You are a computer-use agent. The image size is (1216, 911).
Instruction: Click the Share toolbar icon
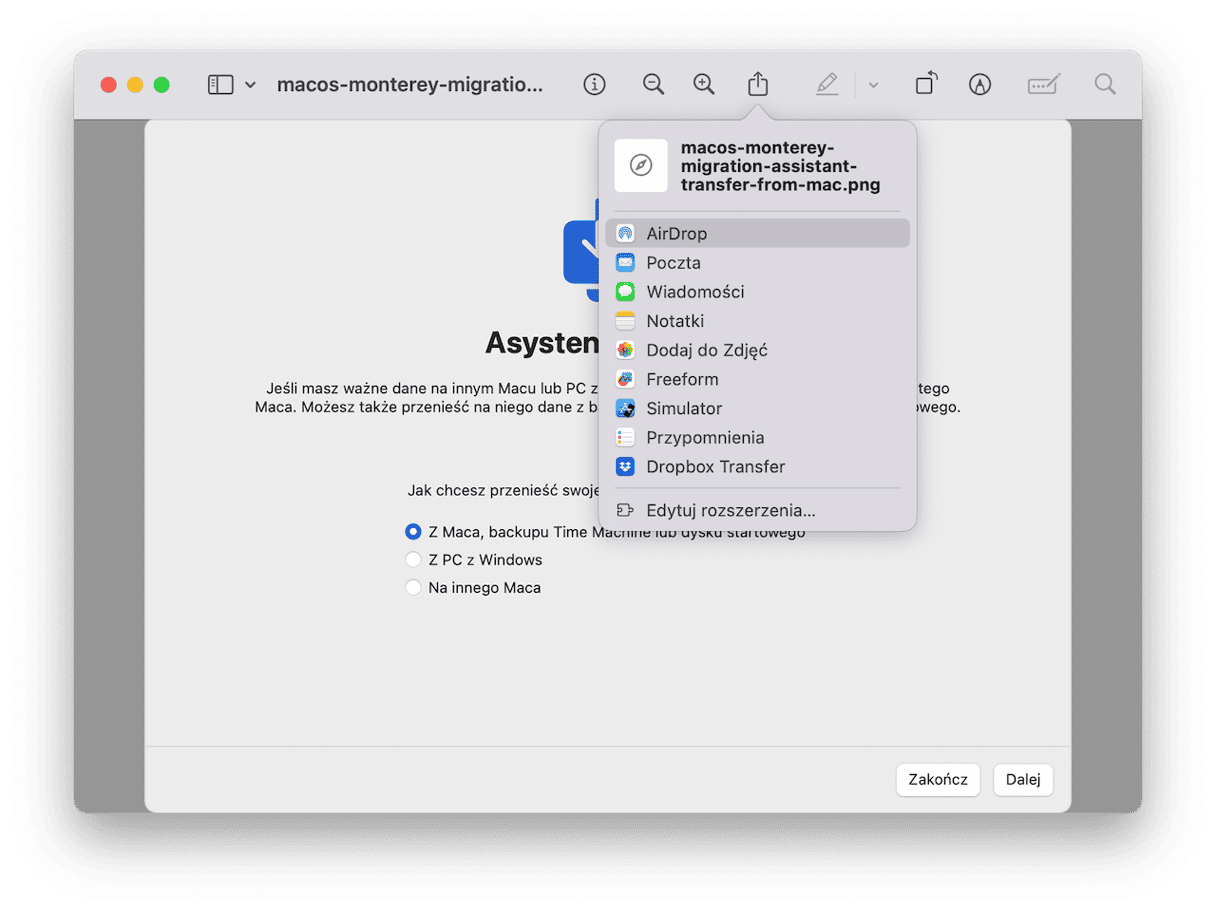point(758,85)
